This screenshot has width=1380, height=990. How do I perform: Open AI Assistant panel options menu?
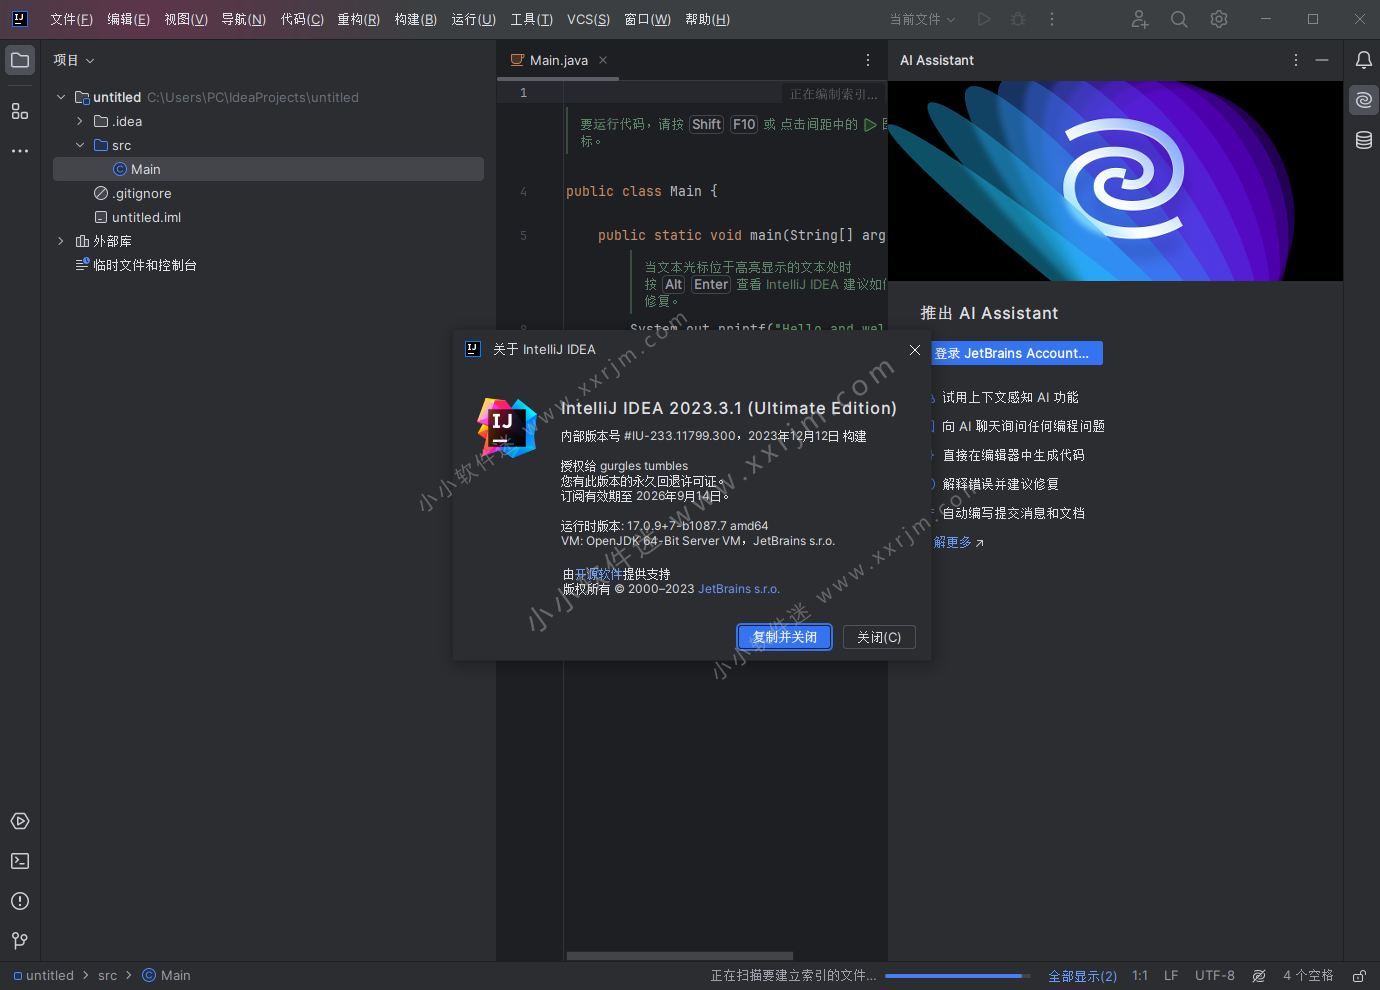point(1296,60)
